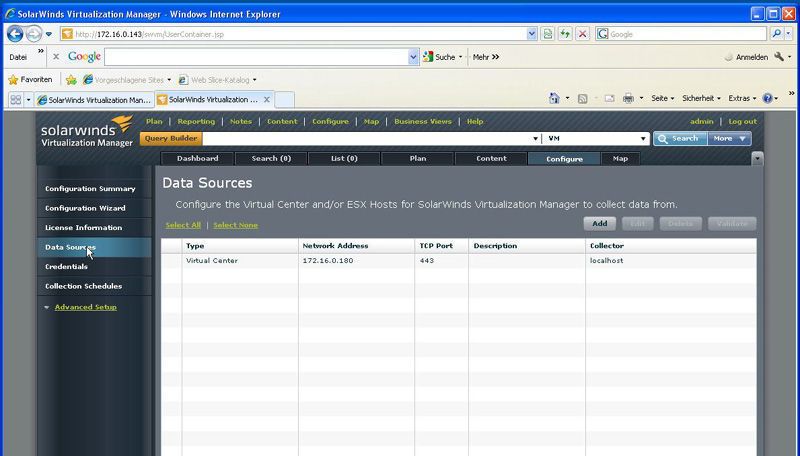Open the IE search provider dropdown arrow
The image size is (800, 456).
788,34
